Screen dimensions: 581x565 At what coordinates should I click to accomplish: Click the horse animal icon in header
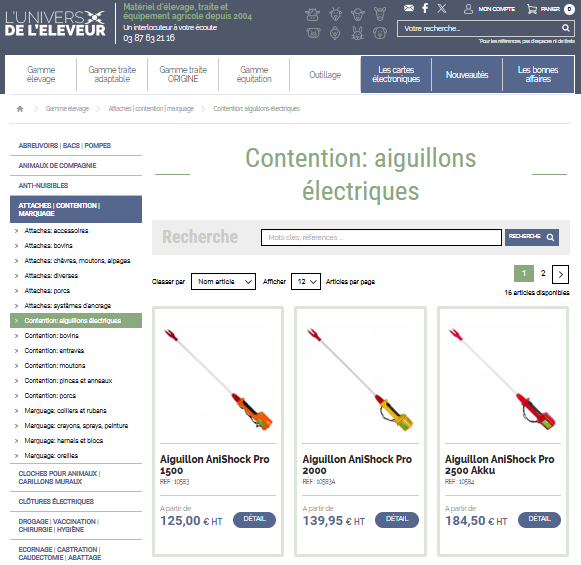(x=380, y=14)
